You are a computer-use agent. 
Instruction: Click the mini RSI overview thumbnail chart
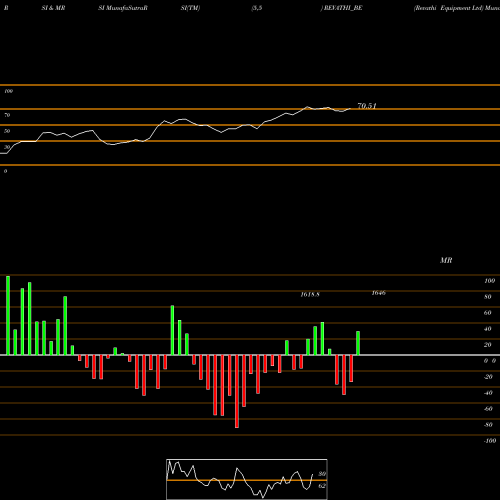click(x=247, y=479)
